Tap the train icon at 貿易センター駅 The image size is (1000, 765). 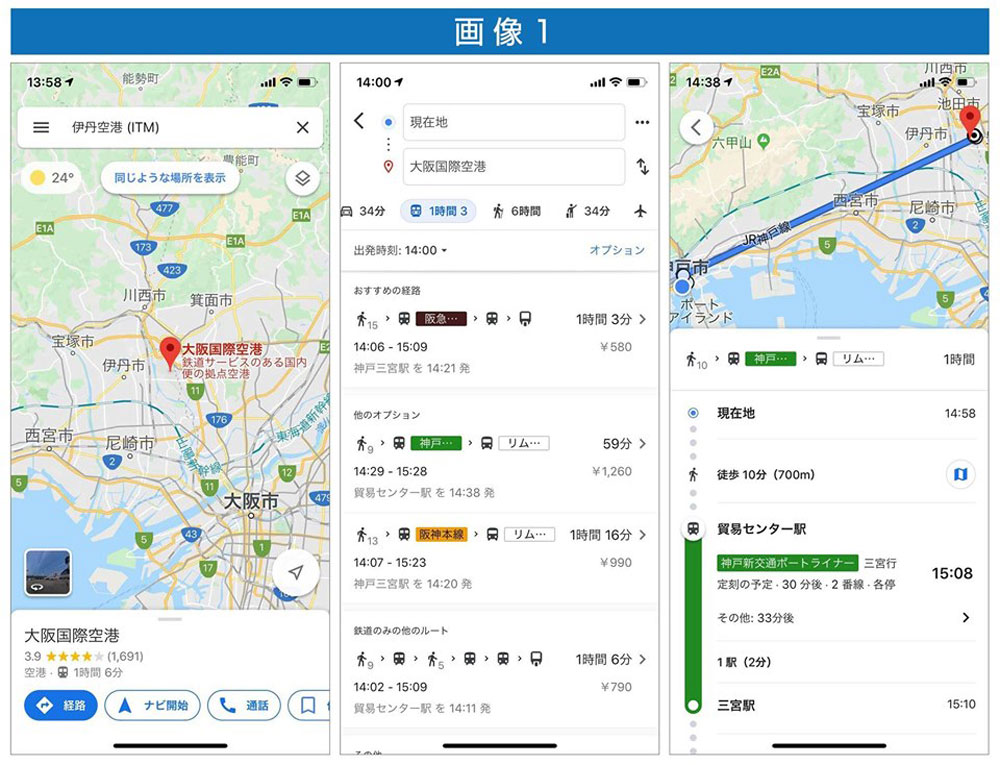click(x=693, y=528)
